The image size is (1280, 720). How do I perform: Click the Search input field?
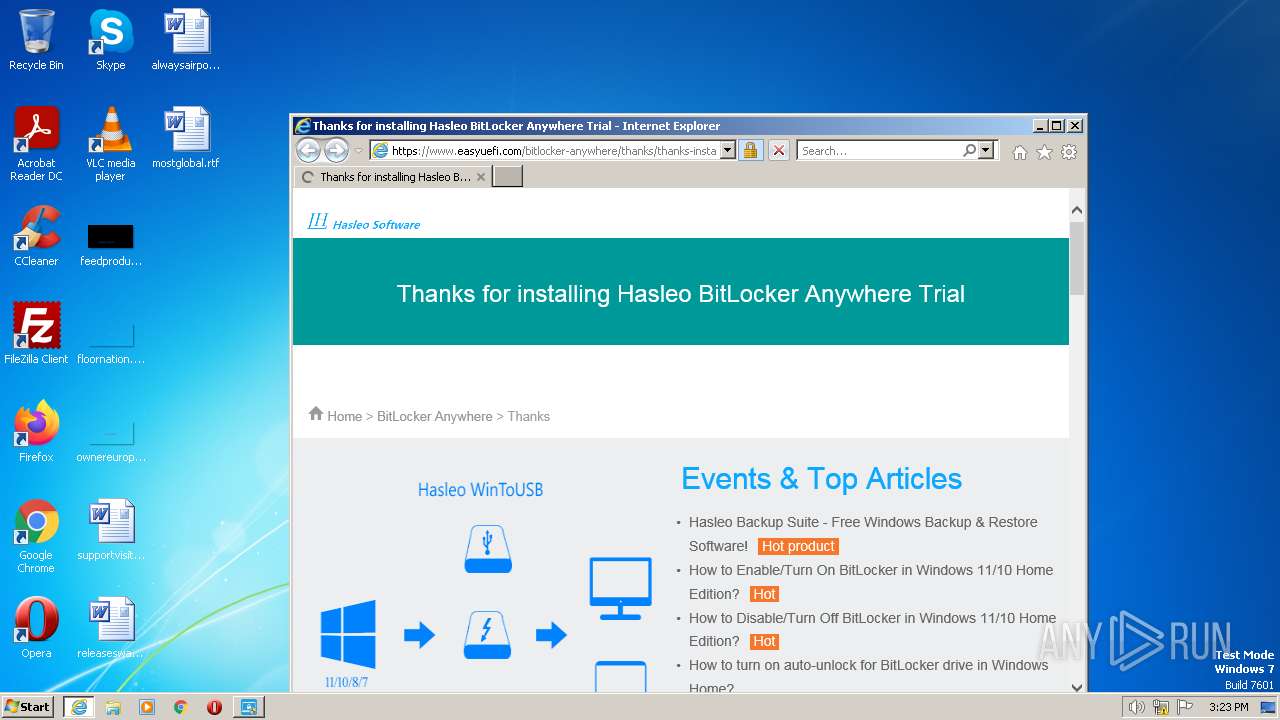pyautogui.click(x=879, y=151)
